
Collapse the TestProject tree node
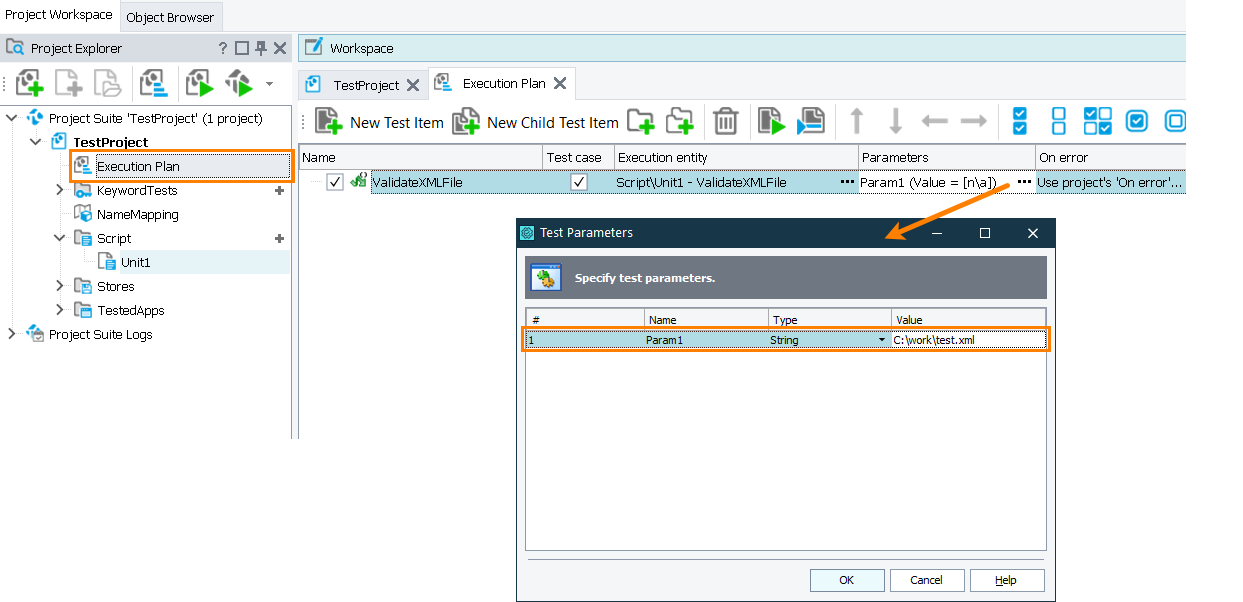click(x=36, y=142)
